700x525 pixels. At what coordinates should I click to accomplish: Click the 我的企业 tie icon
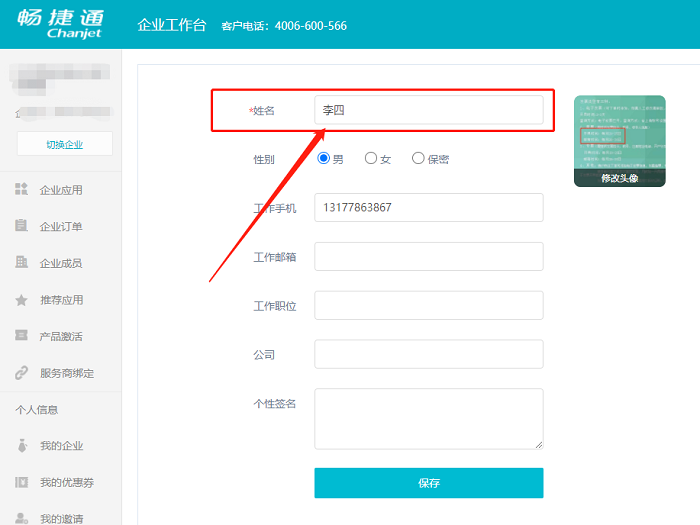[22, 446]
